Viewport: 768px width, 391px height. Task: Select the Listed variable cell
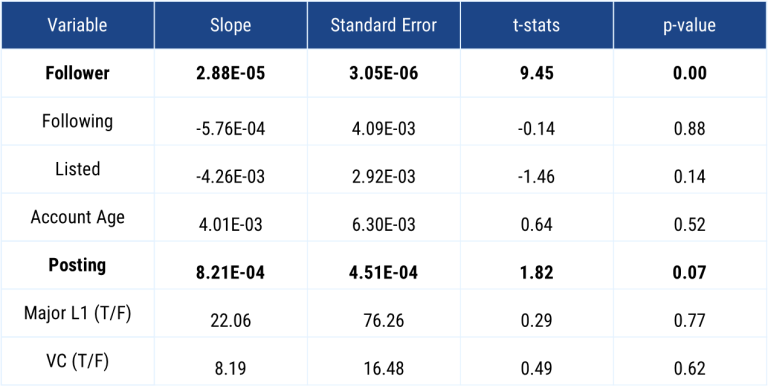(77, 169)
